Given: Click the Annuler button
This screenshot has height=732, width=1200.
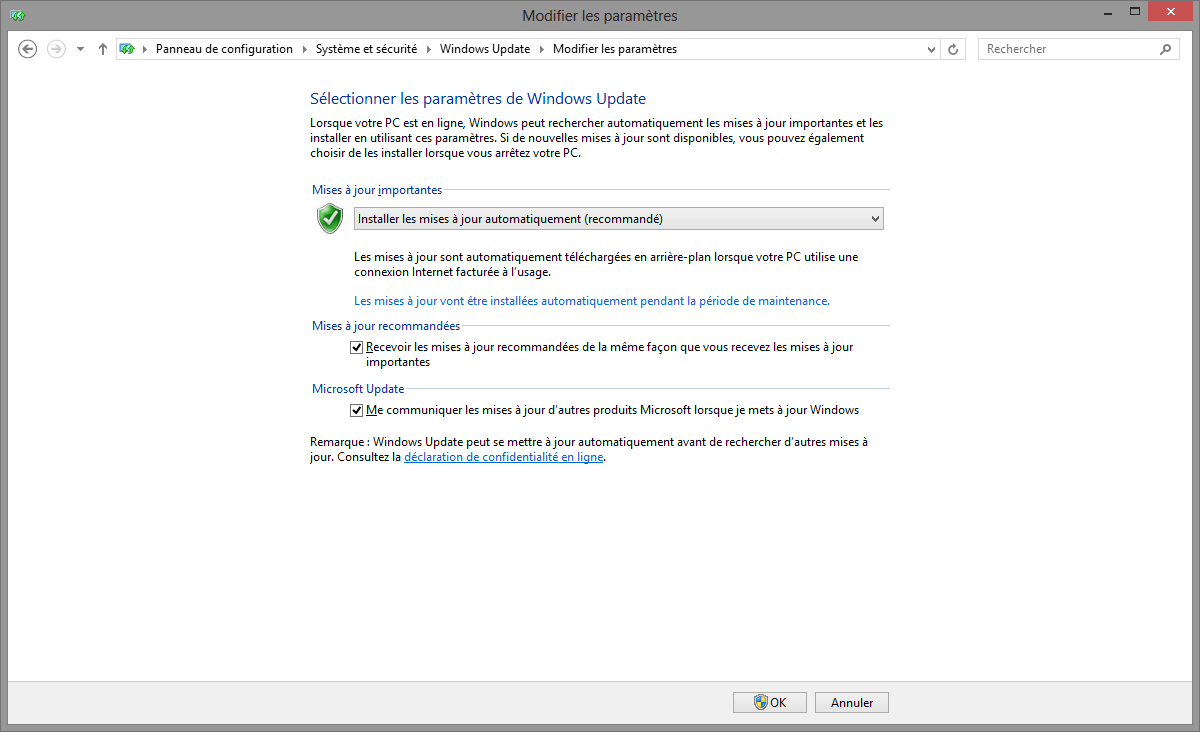Looking at the screenshot, I should pos(852,703).
